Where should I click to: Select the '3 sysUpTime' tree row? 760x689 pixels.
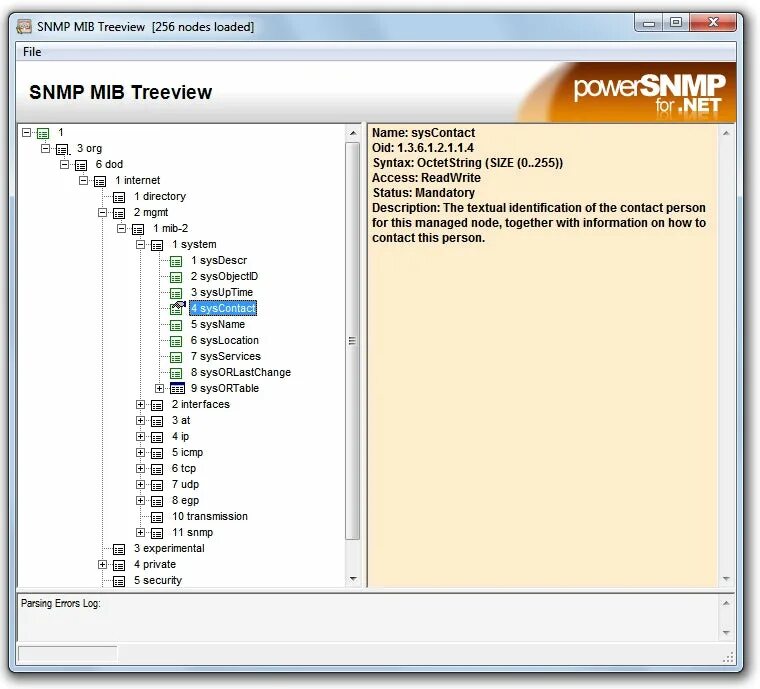[222, 292]
